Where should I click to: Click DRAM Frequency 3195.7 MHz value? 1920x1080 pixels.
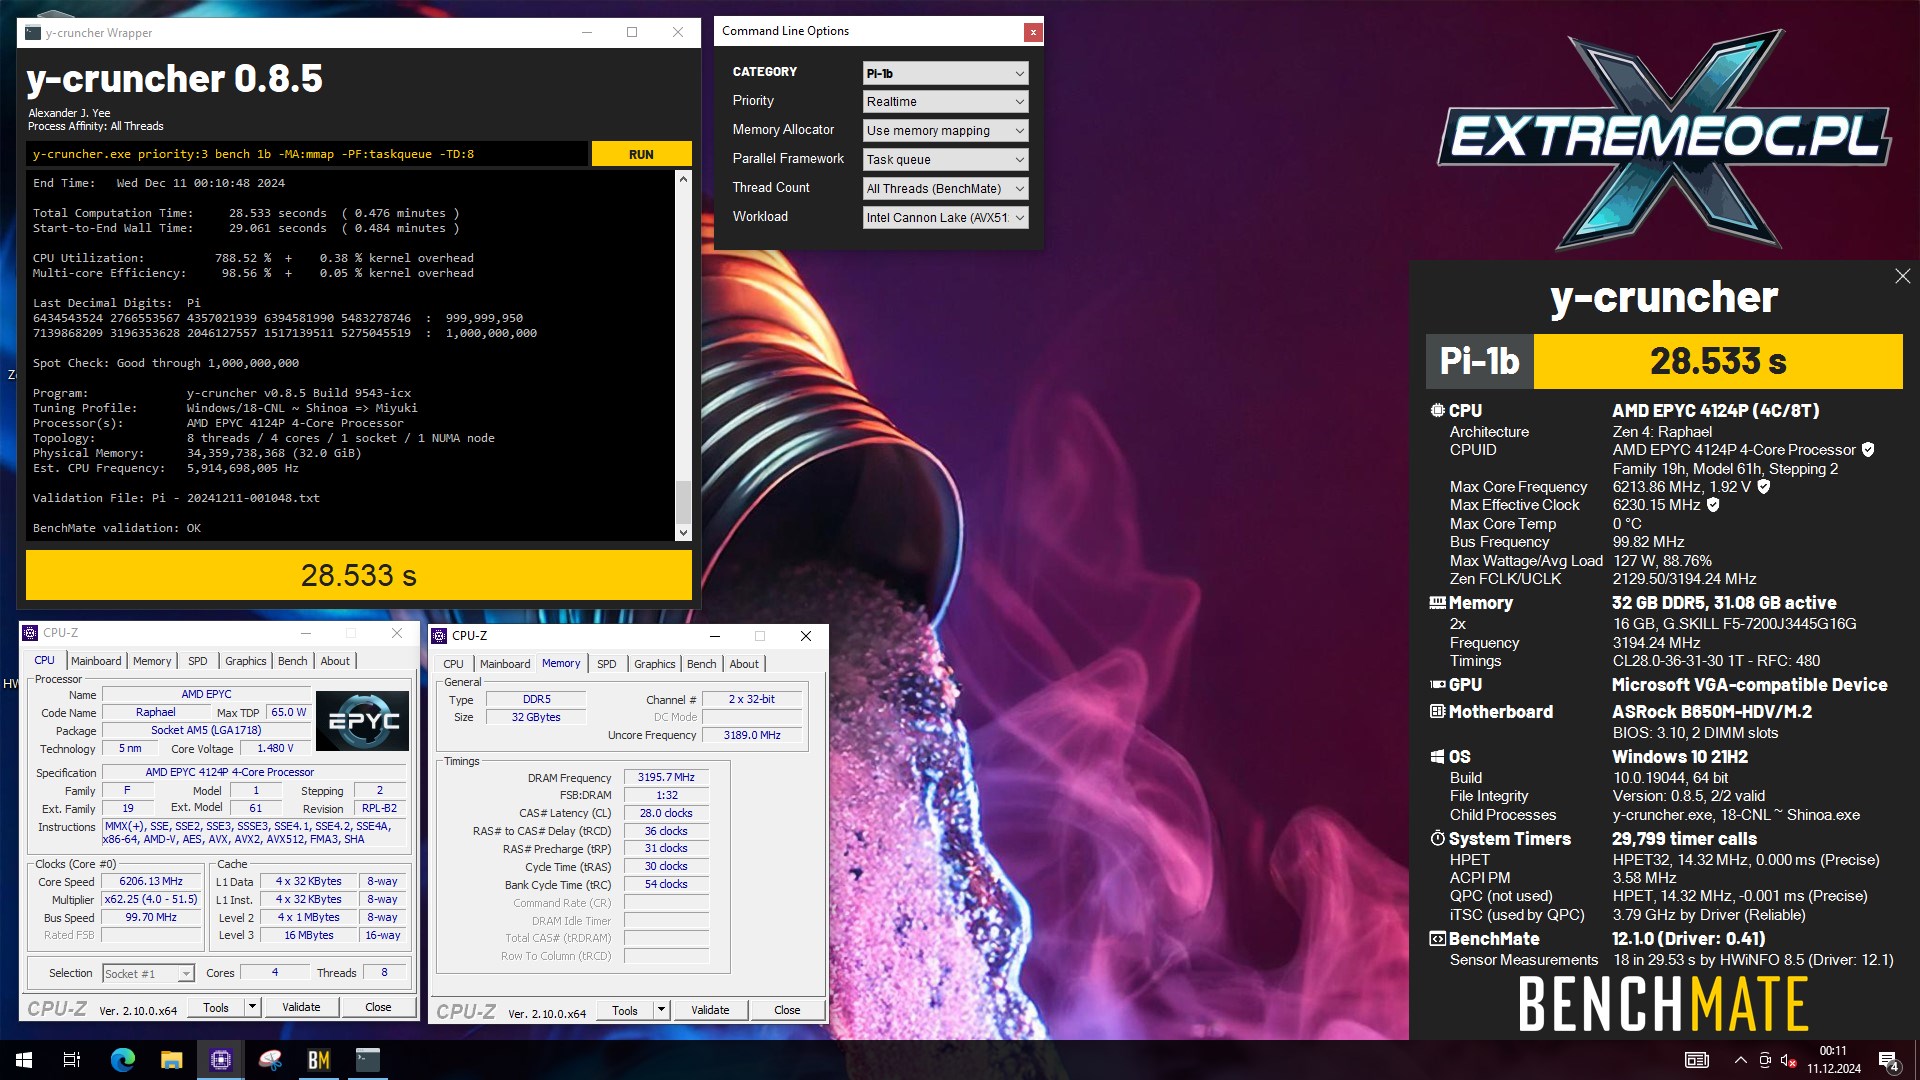pyautogui.click(x=666, y=777)
